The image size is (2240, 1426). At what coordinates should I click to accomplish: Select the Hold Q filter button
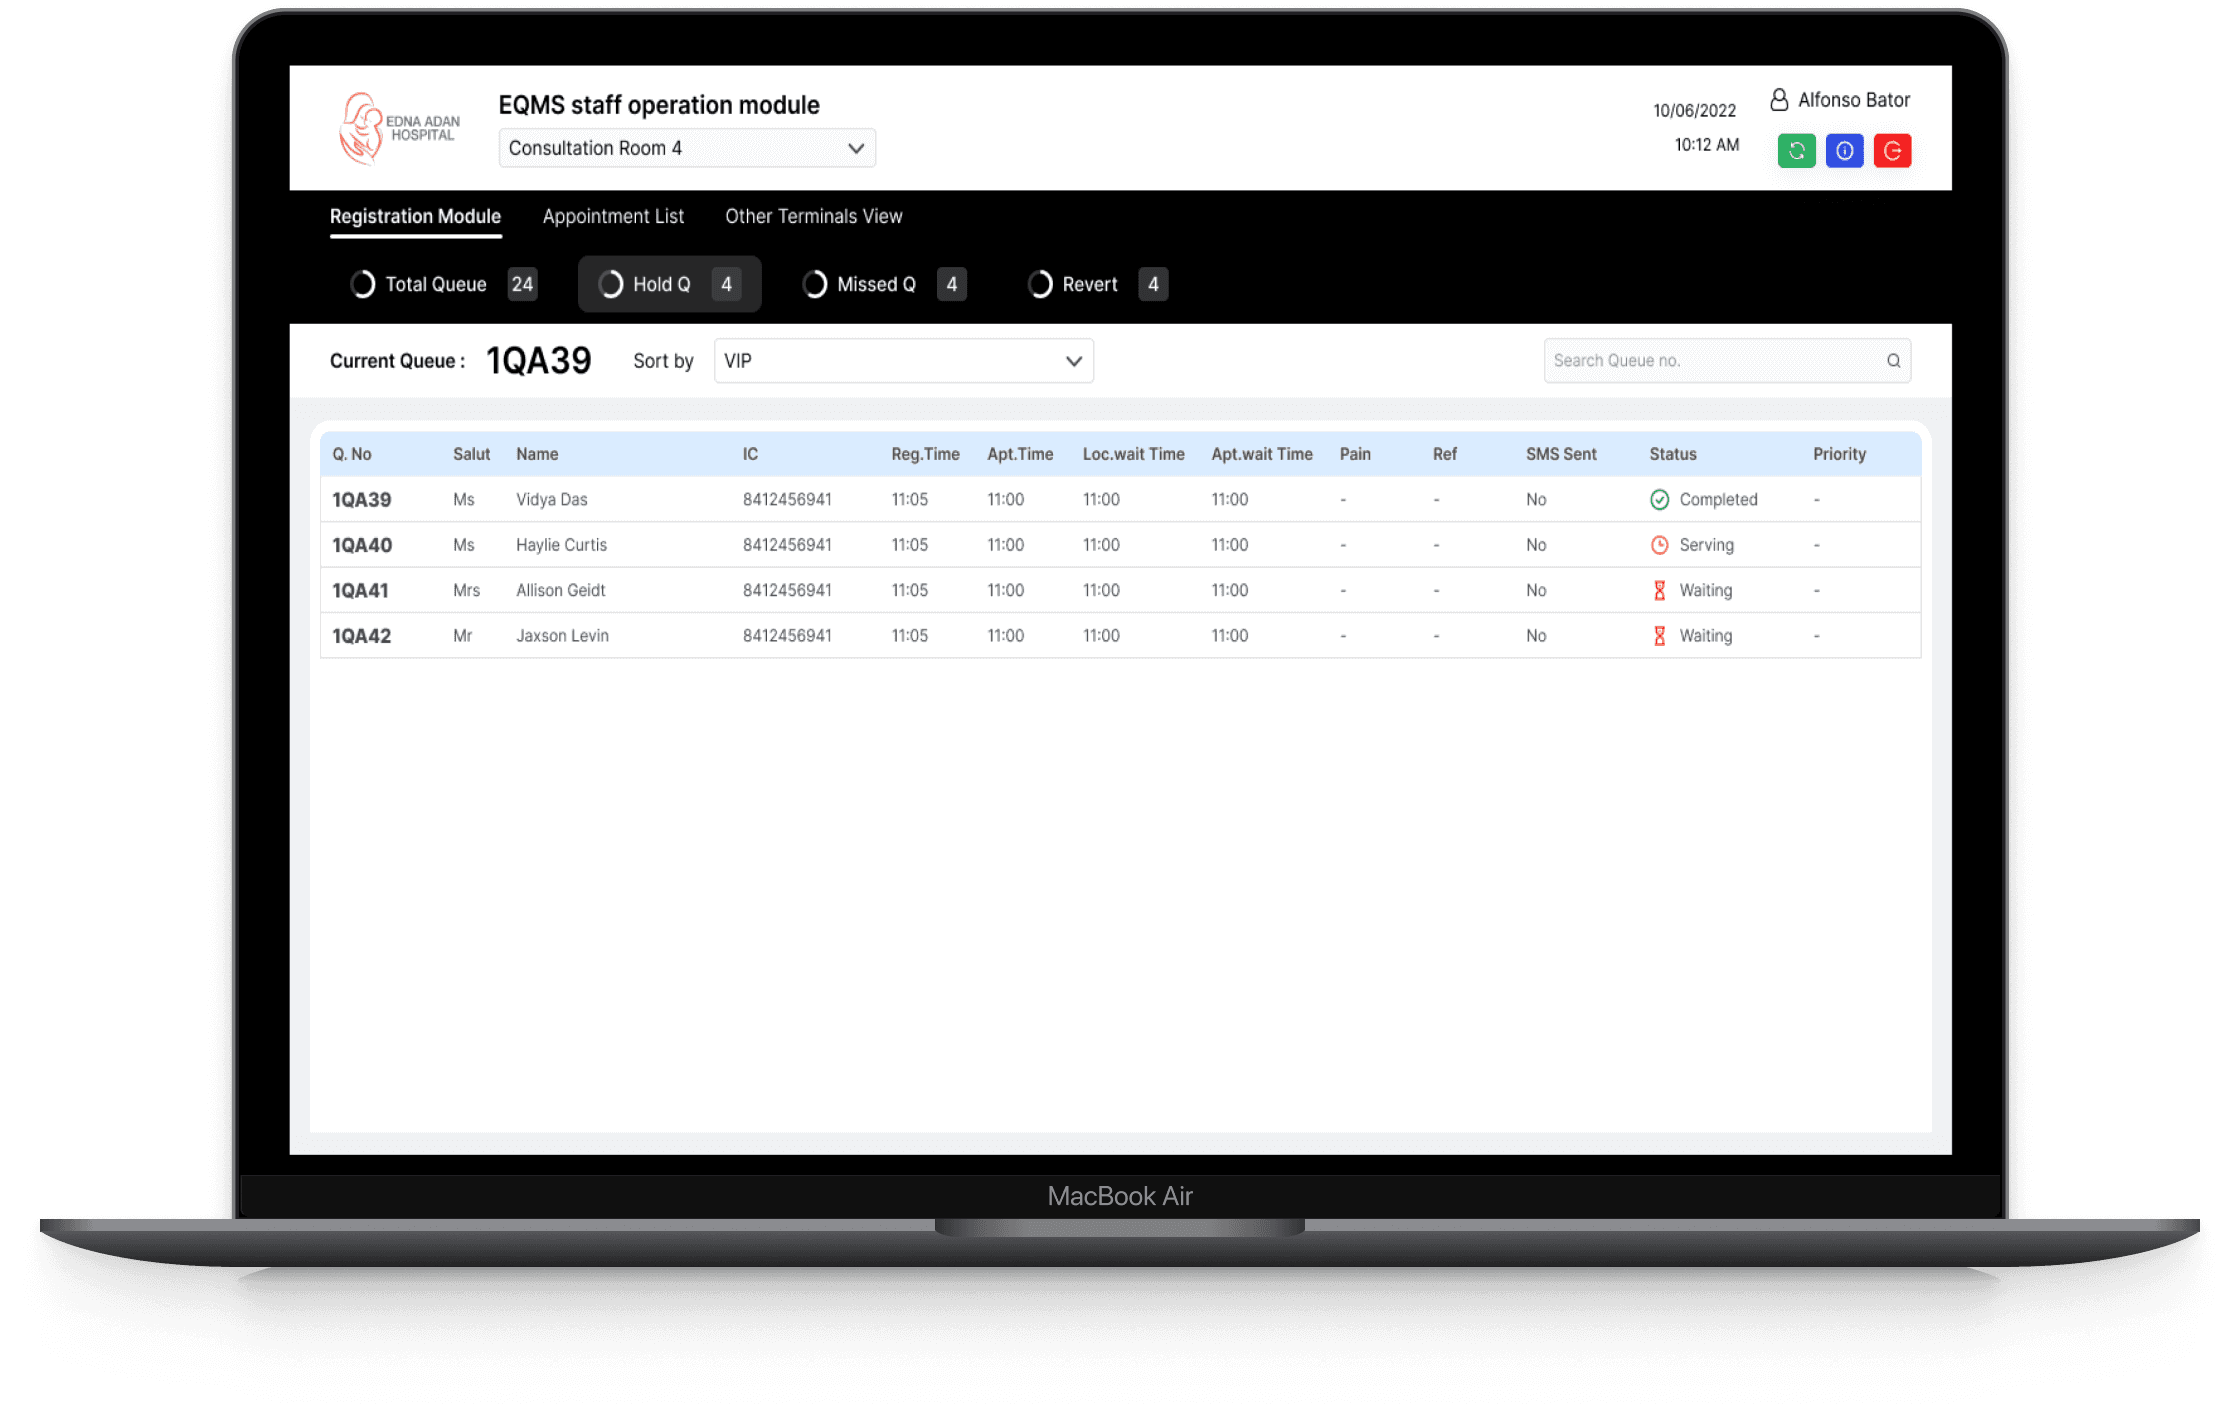[x=669, y=285]
